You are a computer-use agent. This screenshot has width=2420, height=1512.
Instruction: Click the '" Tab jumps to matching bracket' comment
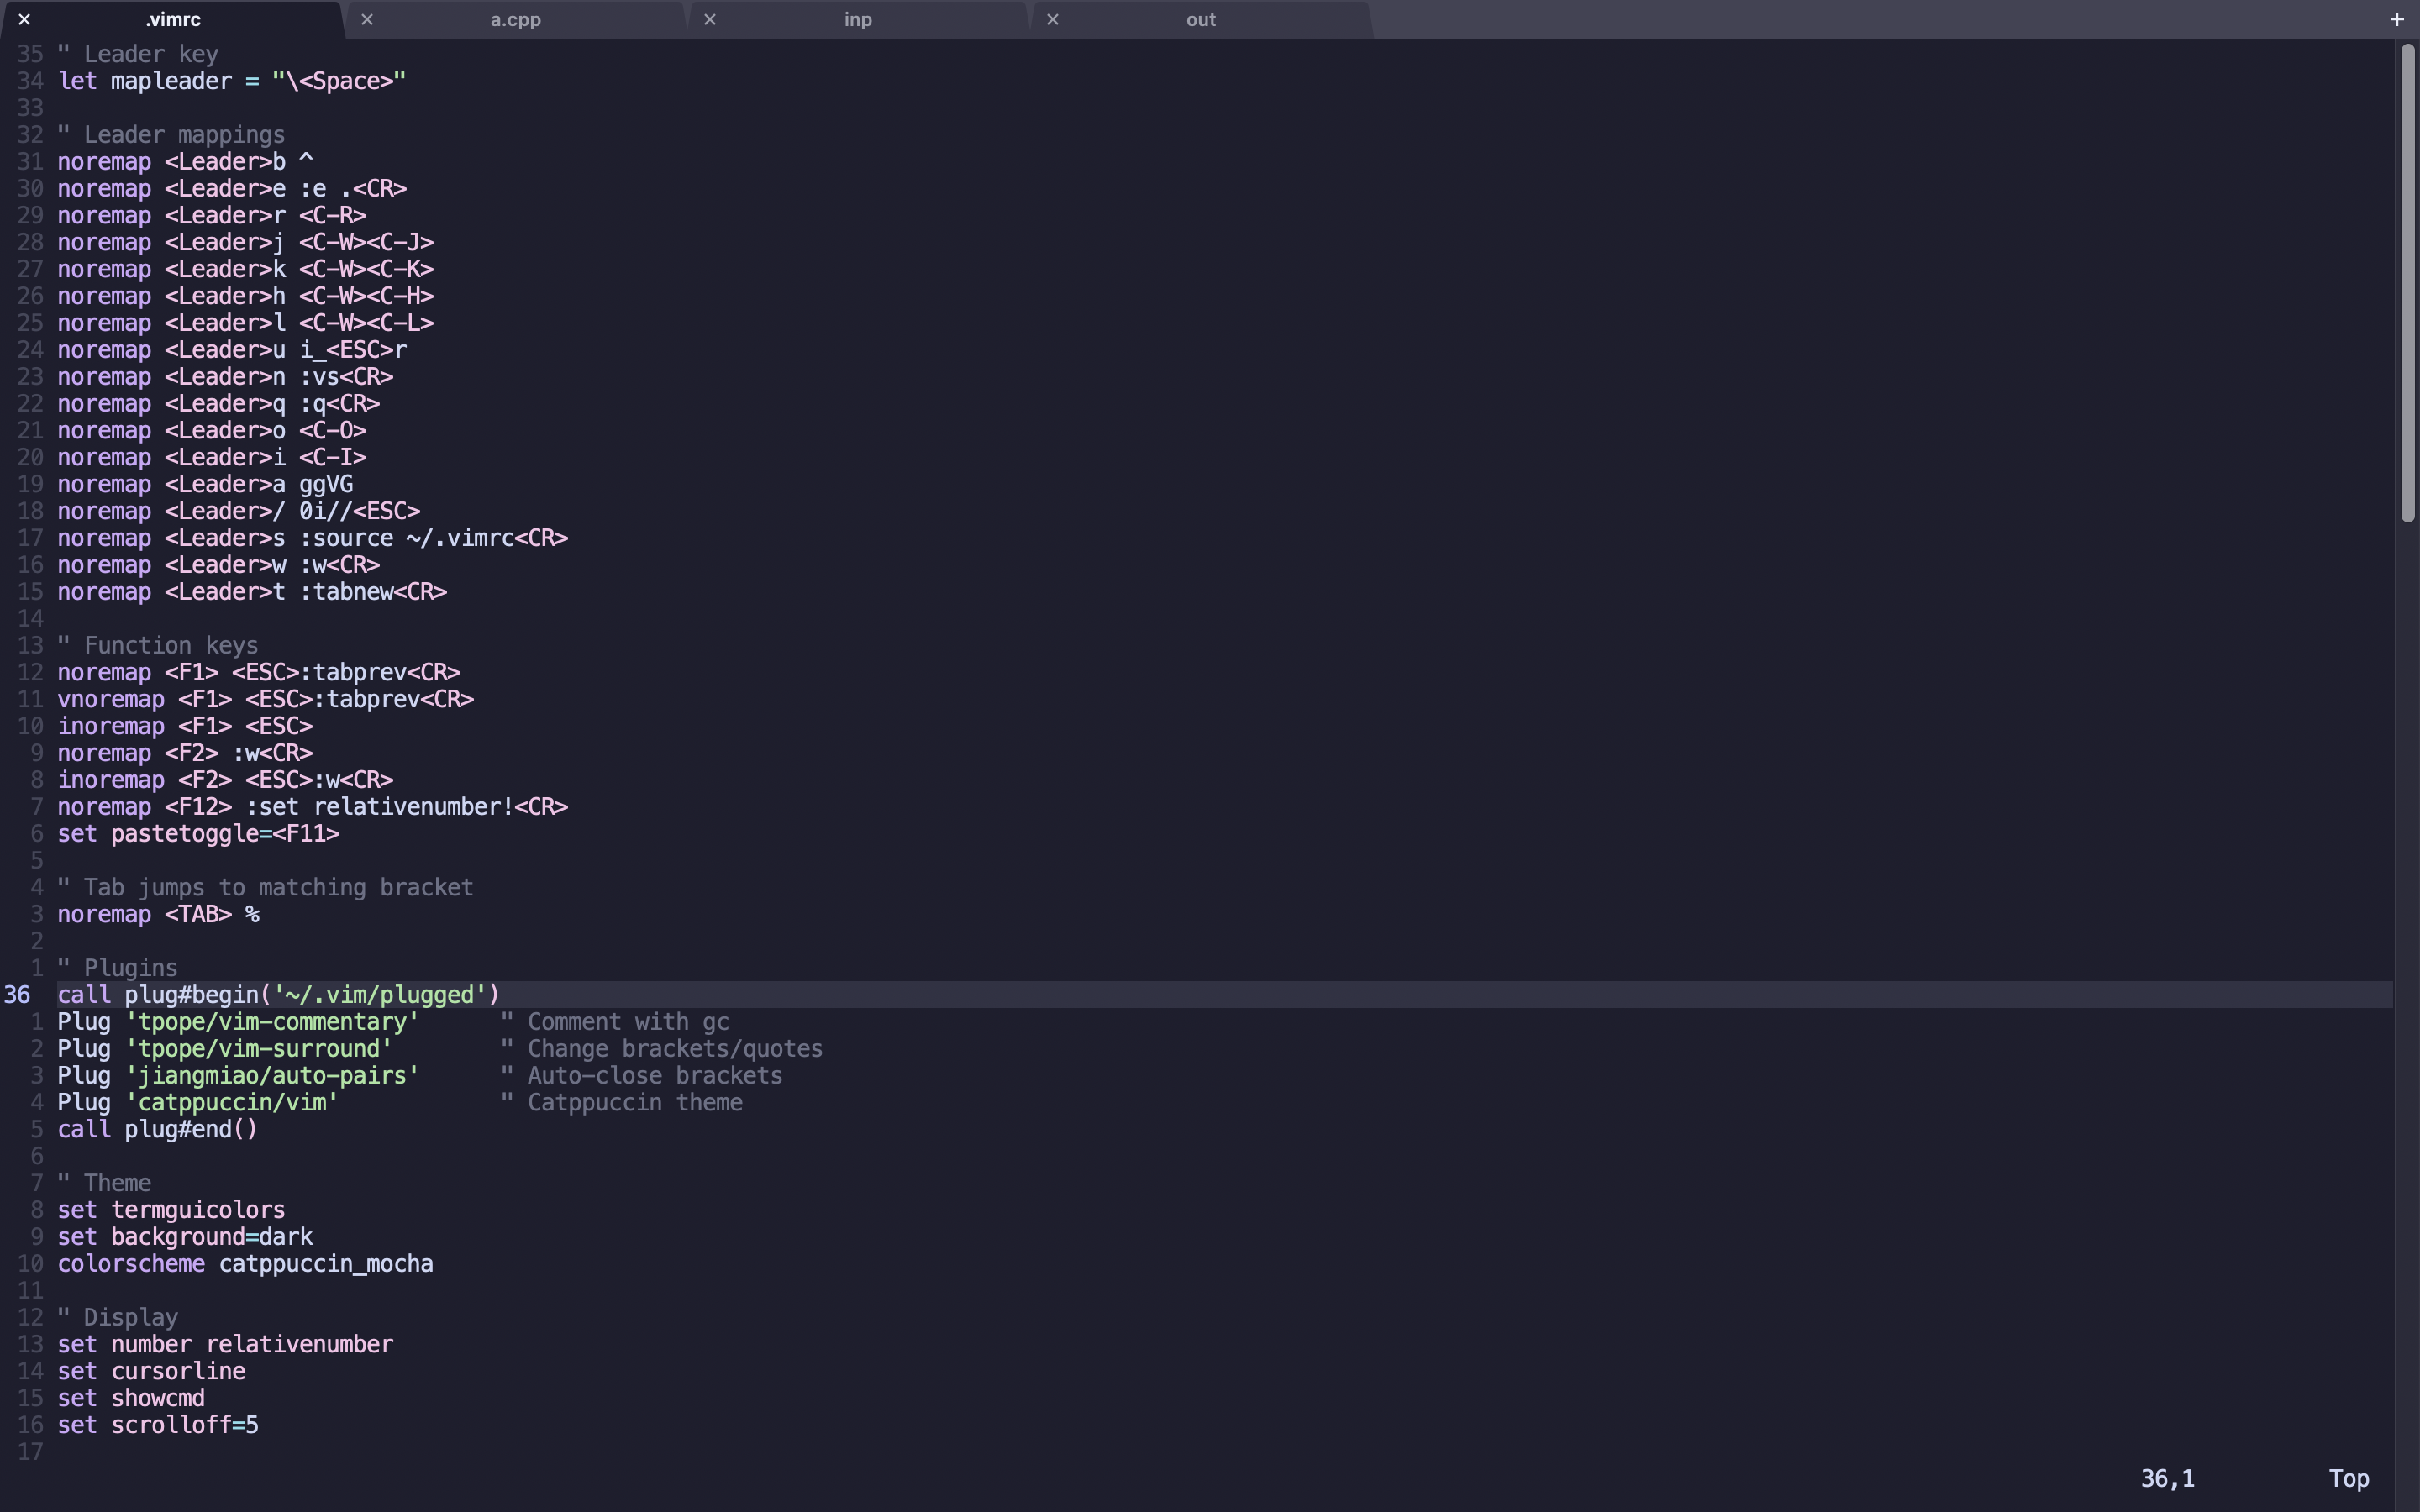265,888
